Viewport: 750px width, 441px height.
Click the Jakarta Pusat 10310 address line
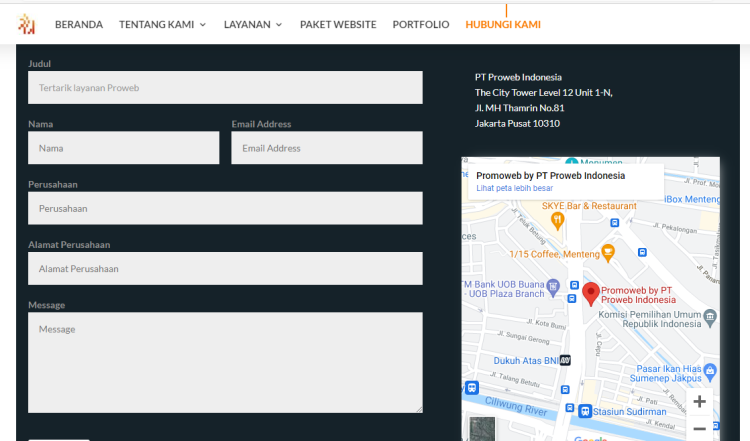(517, 123)
